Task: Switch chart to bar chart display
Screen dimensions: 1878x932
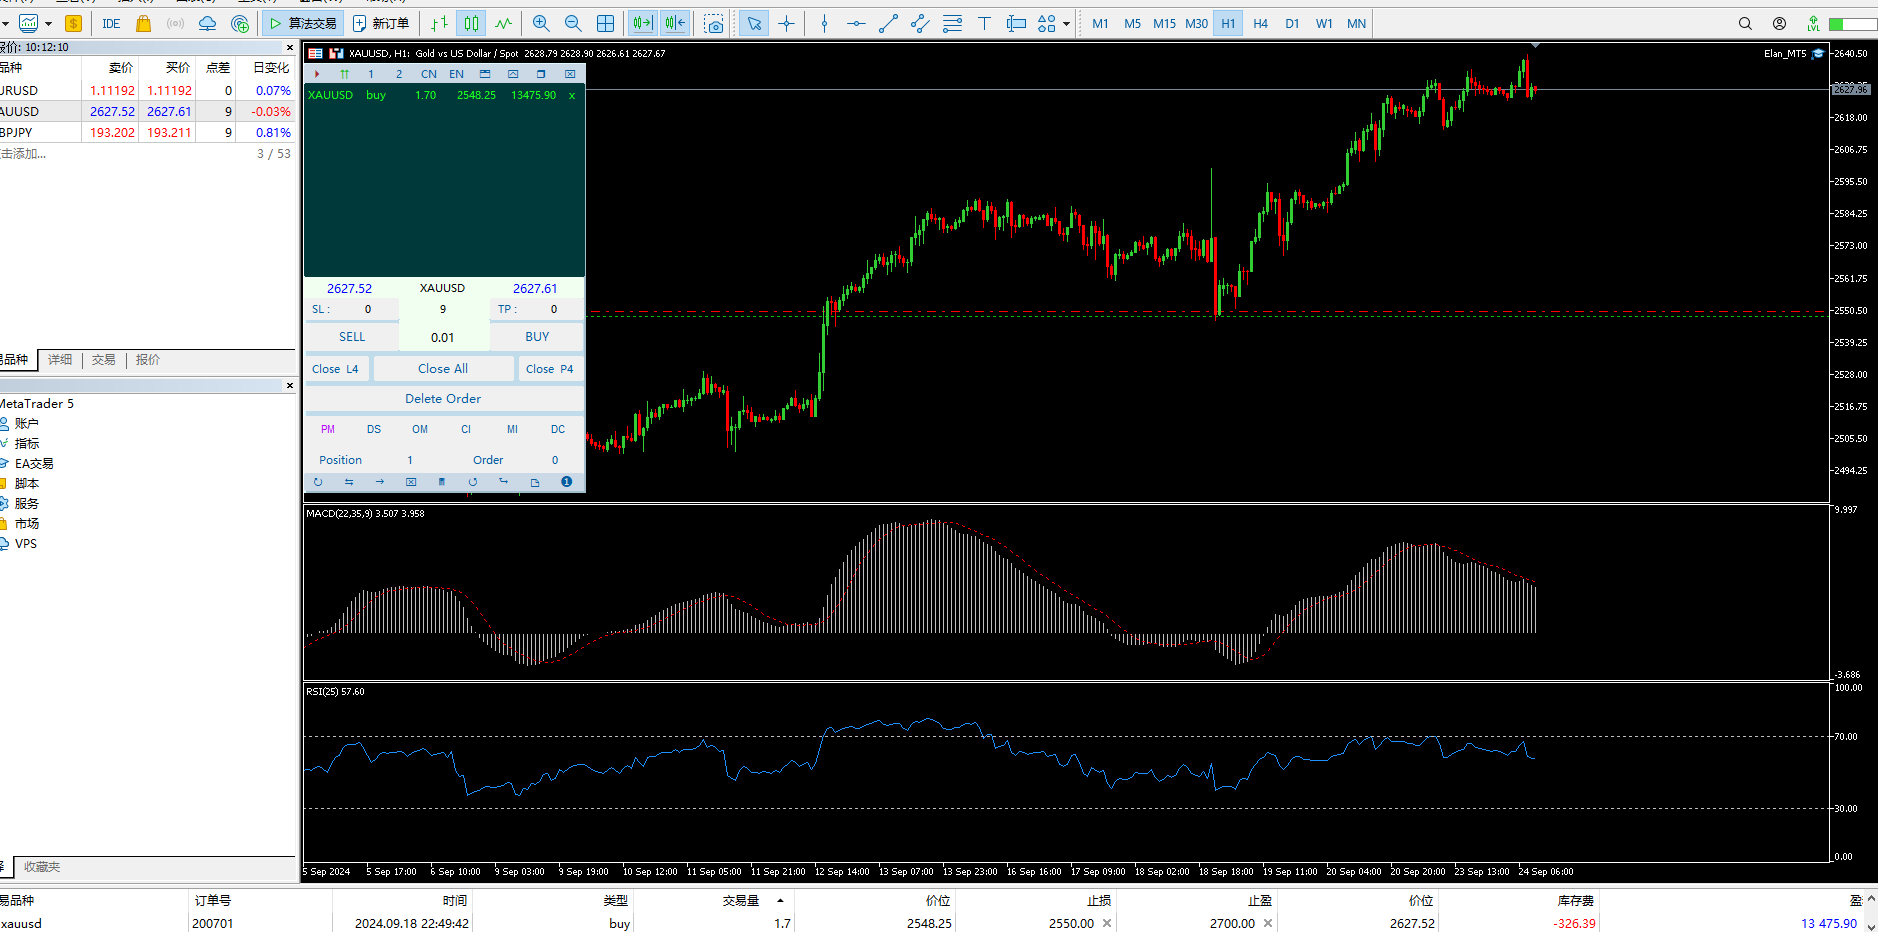Action: tap(439, 23)
